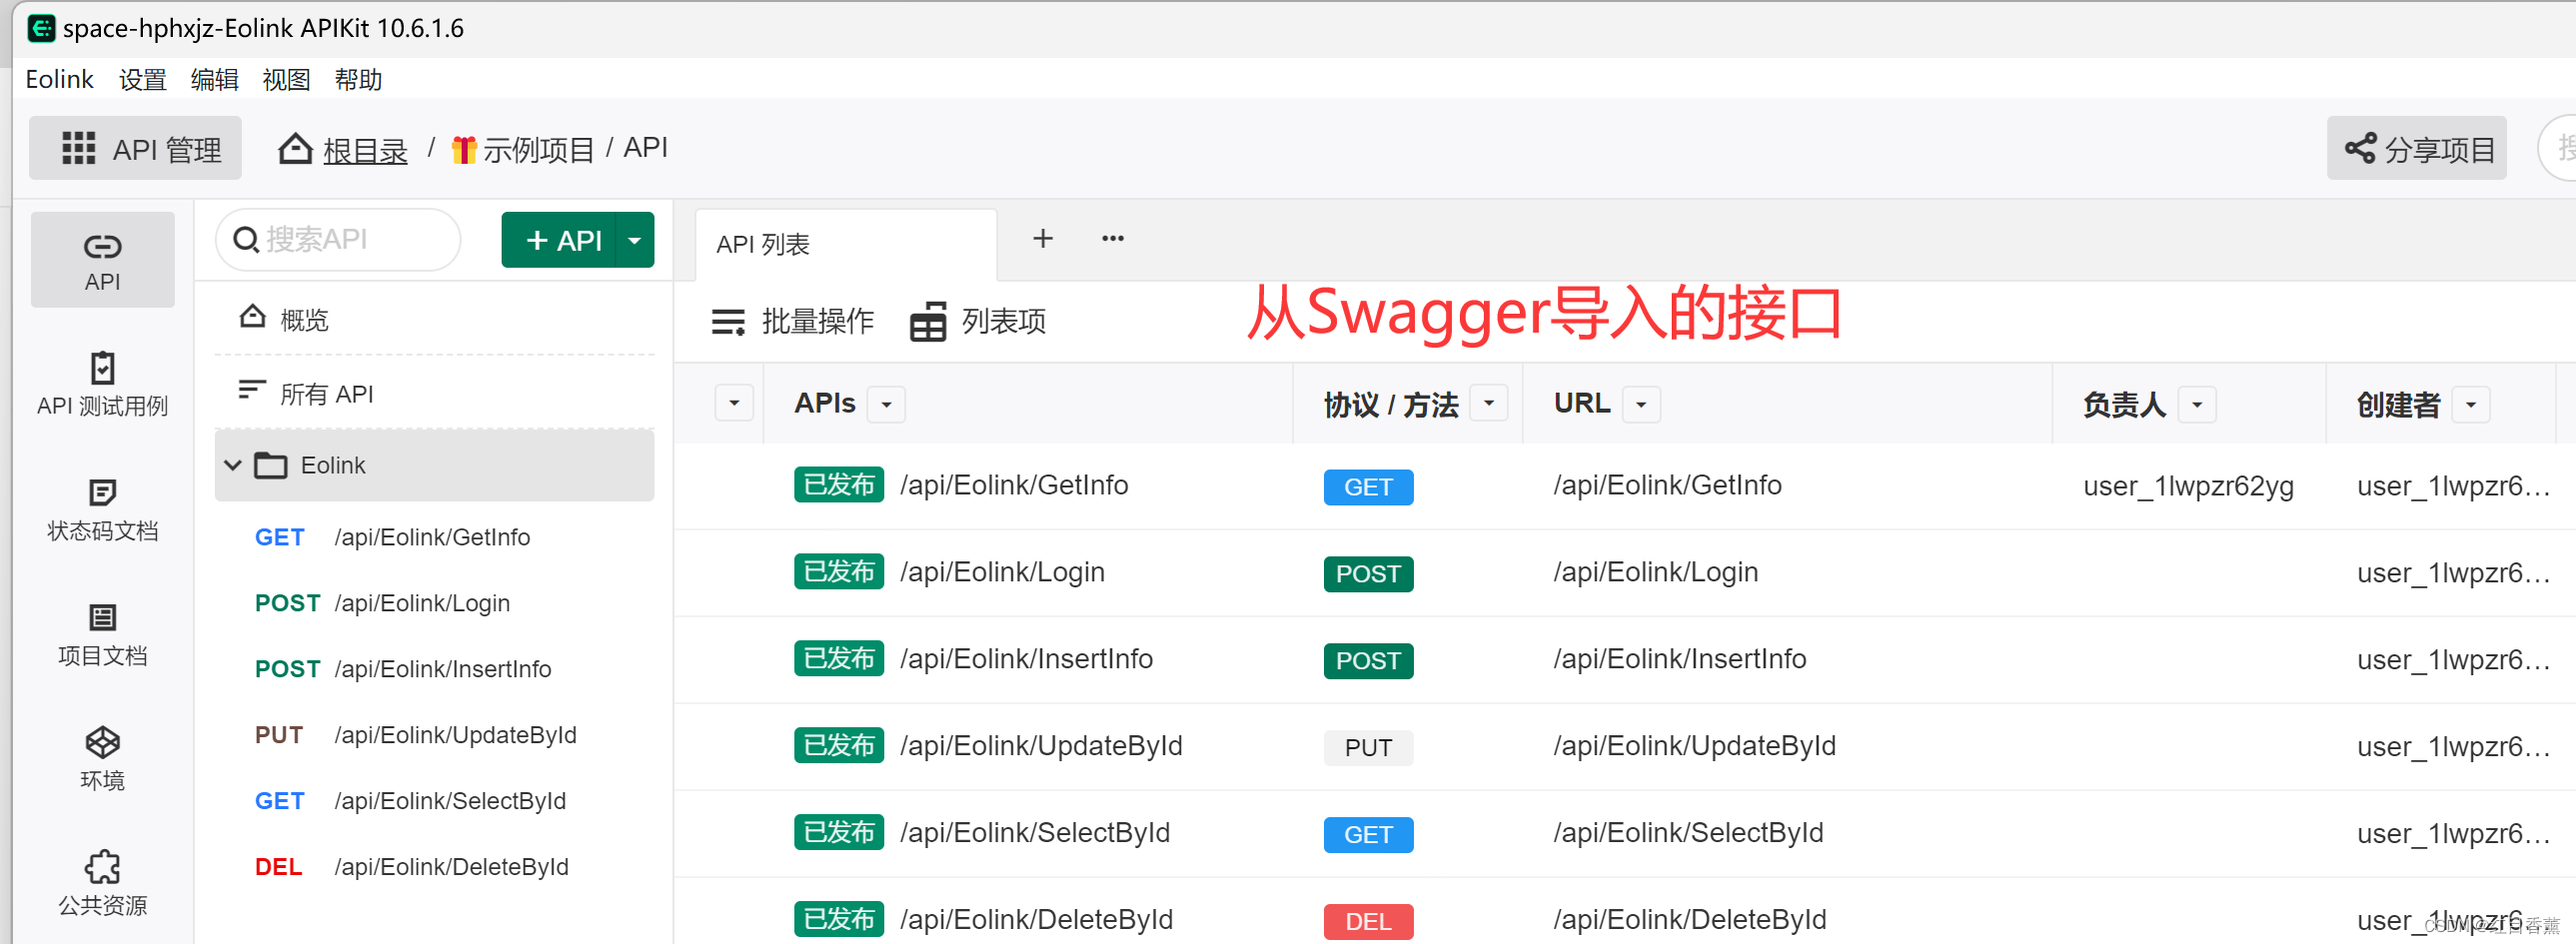
Task: Open PUT /api/Eolink/UpdateById in tree
Action: pyautogui.click(x=434, y=735)
